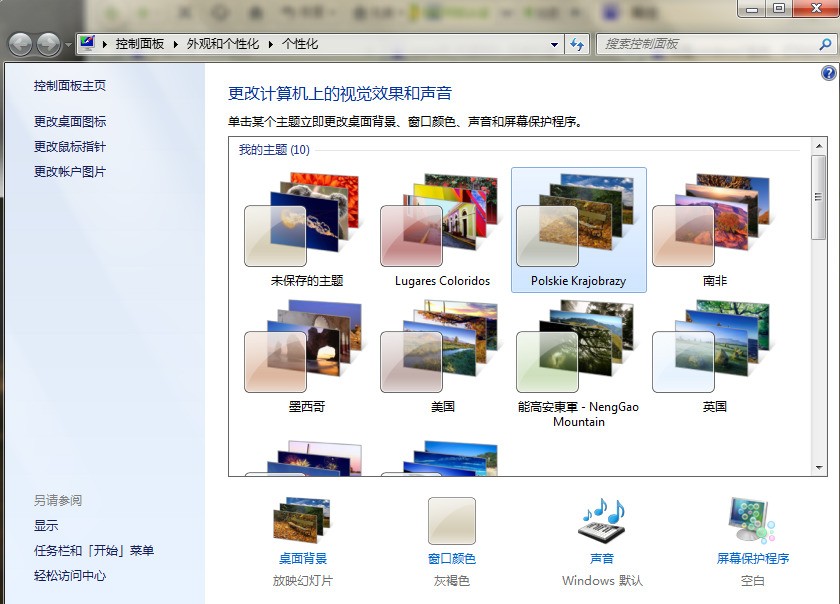Image resolution: width=840 pixels, height=604 pixels.
Task: Select the 未保存的主题 theme
Action: (x=307, y=230)
